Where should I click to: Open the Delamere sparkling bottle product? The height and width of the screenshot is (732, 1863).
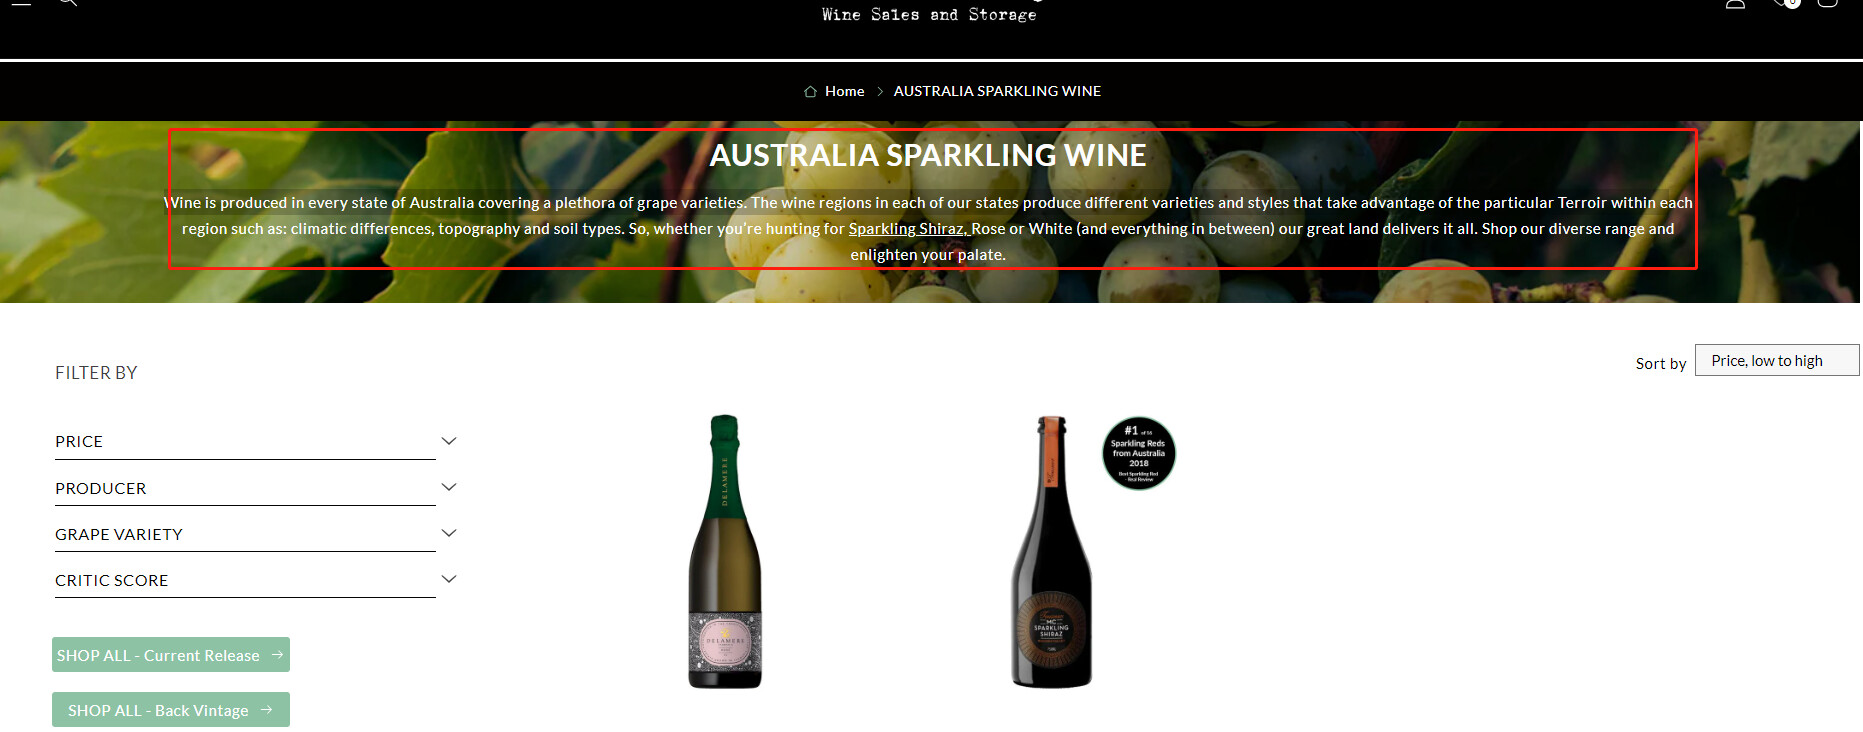click(725, 551)
